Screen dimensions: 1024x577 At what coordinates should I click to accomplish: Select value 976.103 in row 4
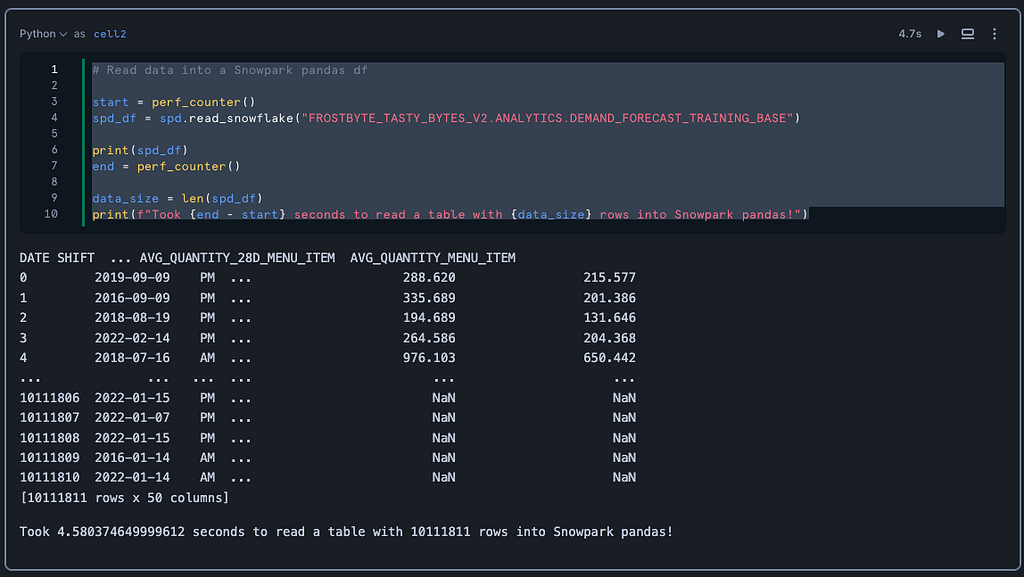point(429,358)
